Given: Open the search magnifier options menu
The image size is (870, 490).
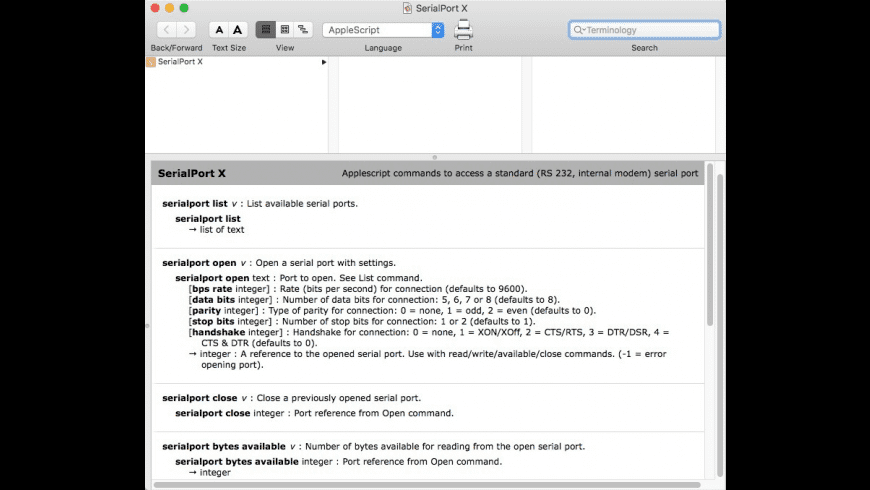Looking at the screenshot, I should [579, 30].
